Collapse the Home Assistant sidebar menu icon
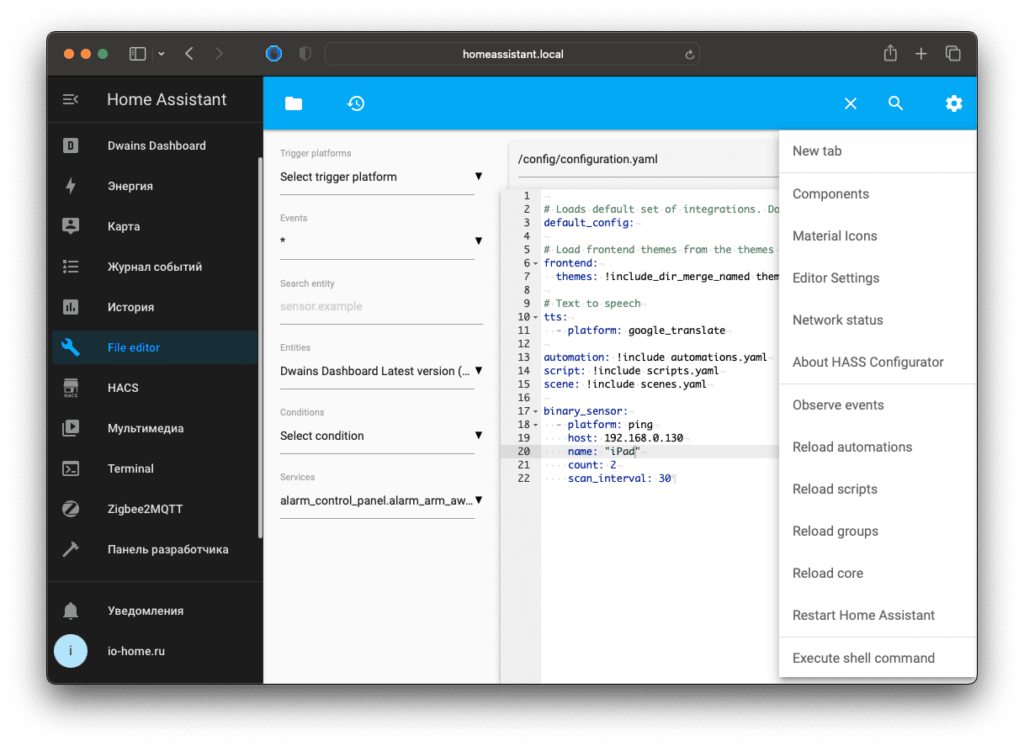 (x=71, y=99)
